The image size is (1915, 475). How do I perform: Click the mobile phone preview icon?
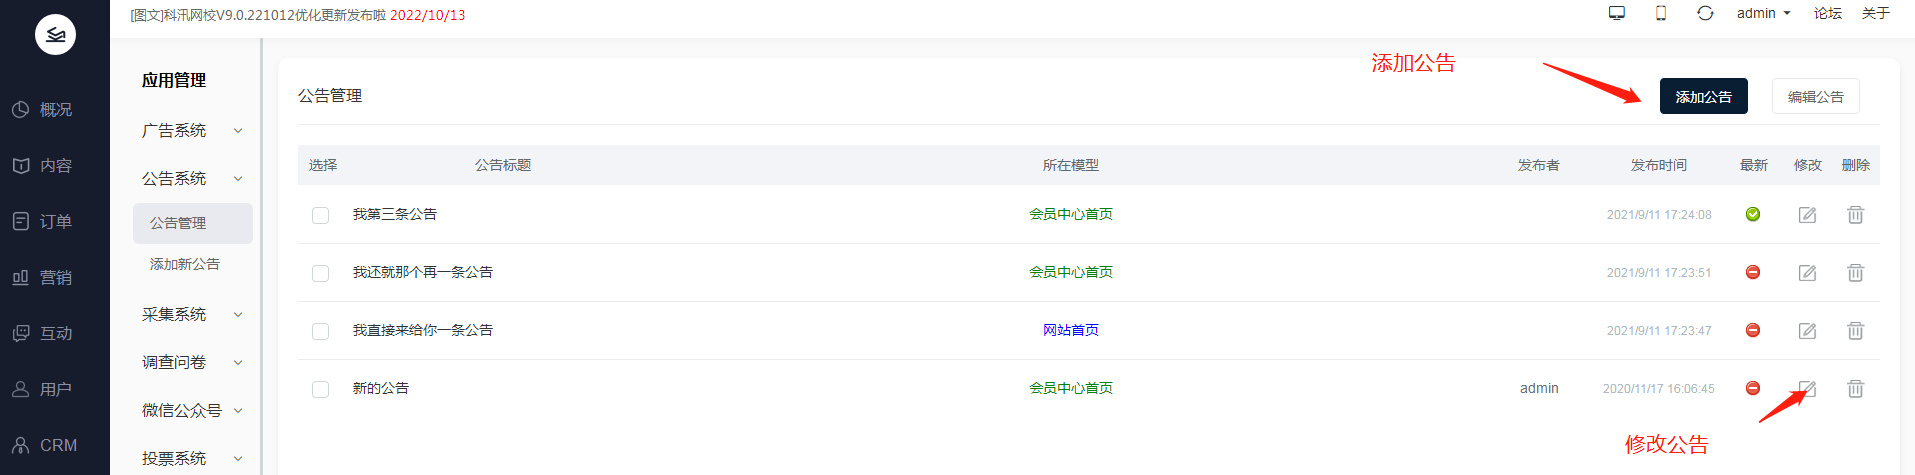click(1661, 13)
